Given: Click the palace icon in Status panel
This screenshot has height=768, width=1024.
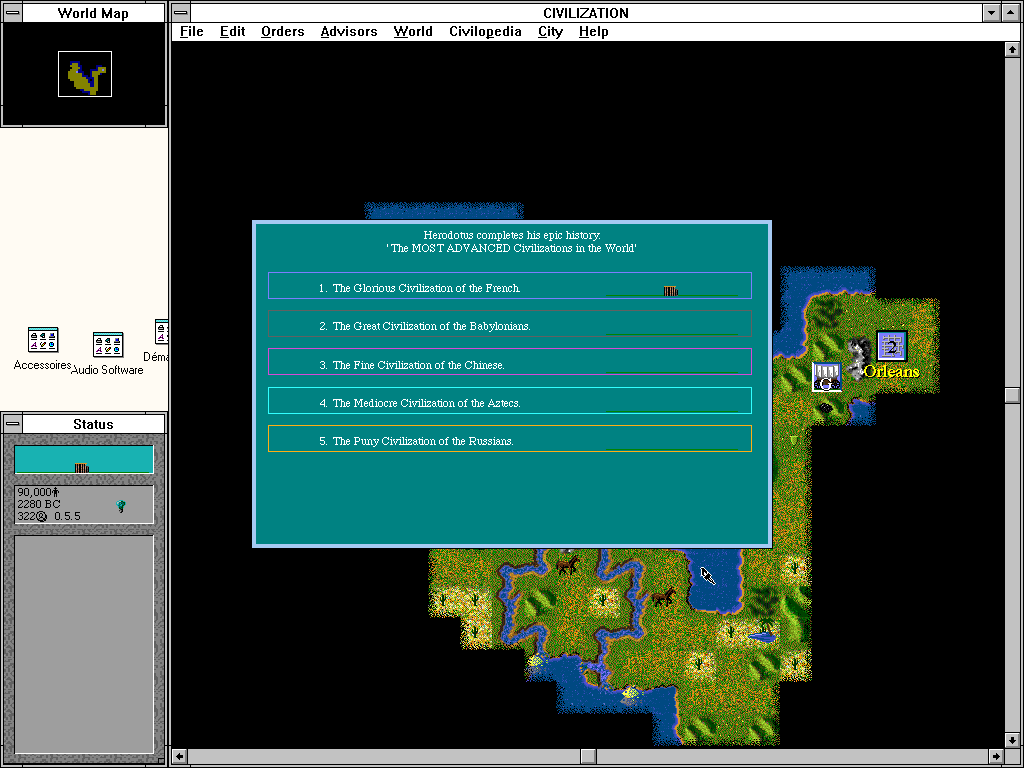Looking at the screenshot, I should pos(81,468).
